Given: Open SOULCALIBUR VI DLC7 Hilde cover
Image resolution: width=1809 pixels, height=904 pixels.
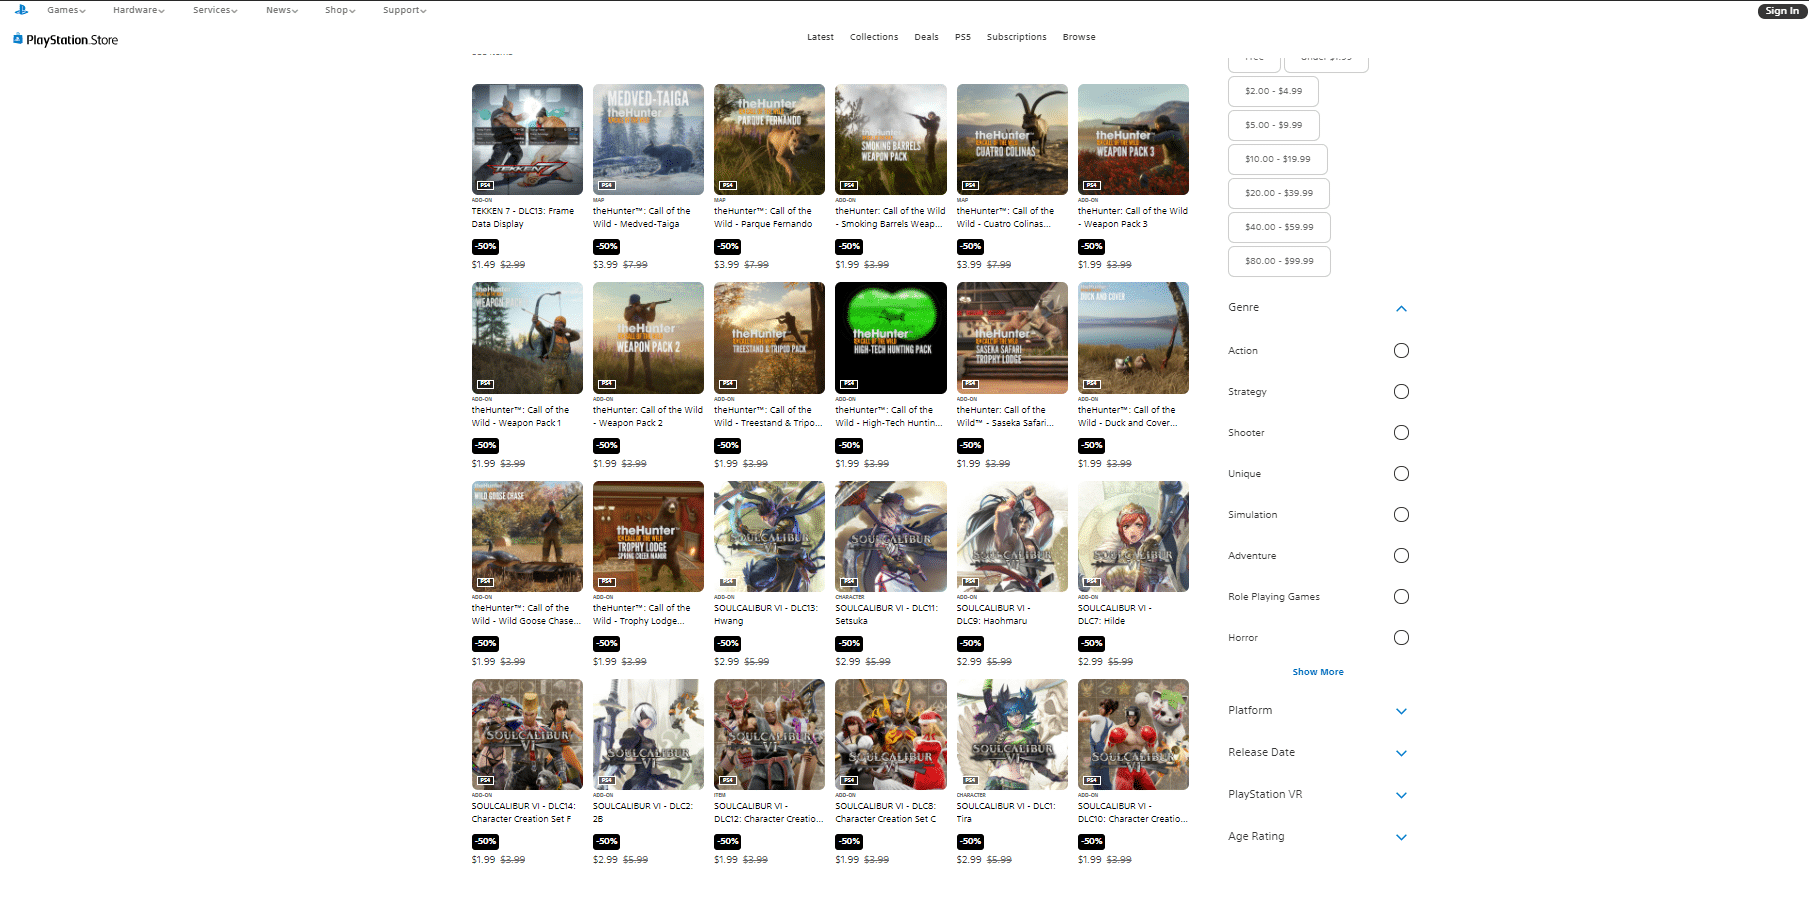Looking at the screenshot, I should tap(1133, 536).
